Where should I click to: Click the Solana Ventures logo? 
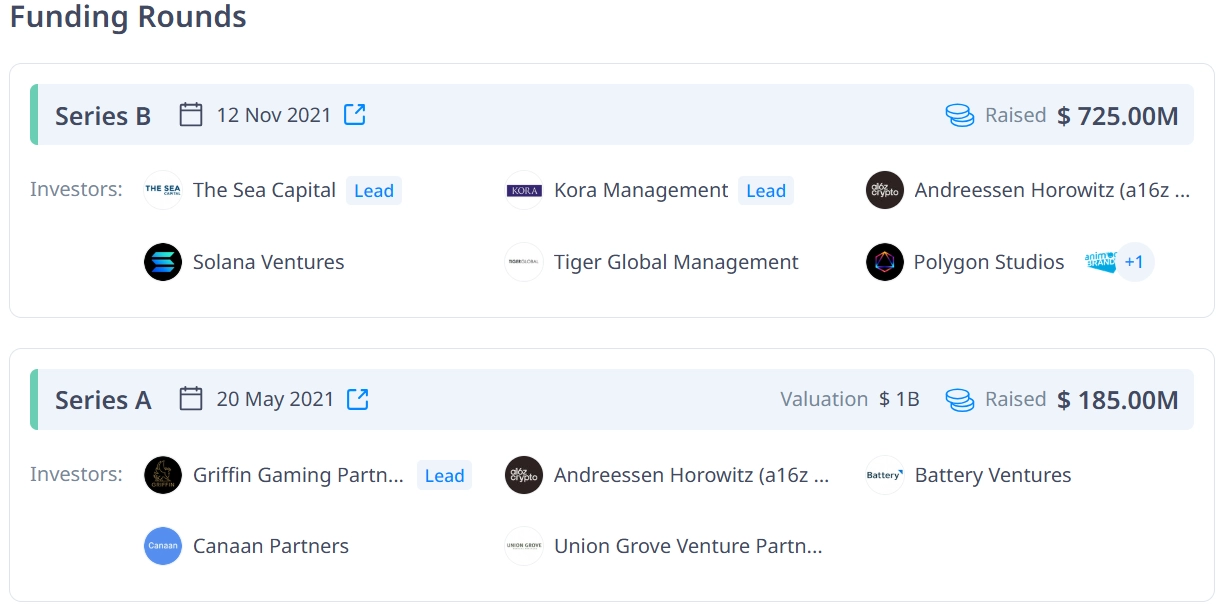point(163,262)
